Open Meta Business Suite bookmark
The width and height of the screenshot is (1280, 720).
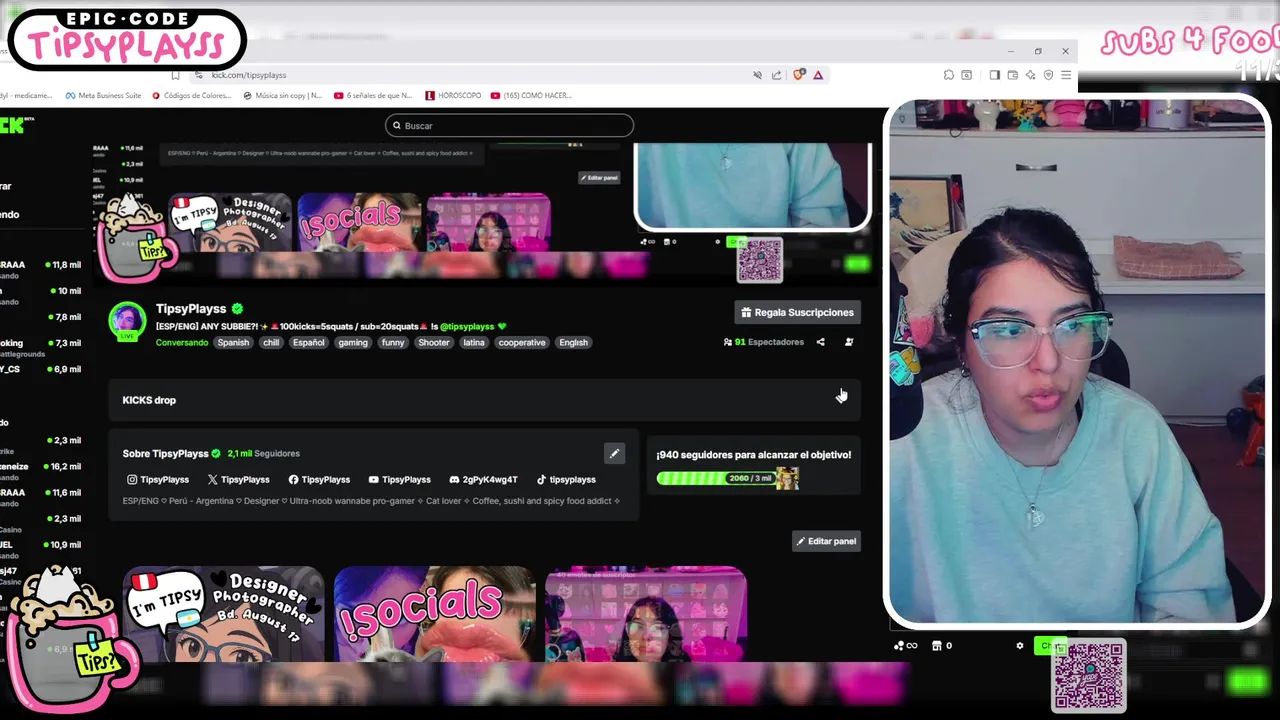tap(103, 96)
